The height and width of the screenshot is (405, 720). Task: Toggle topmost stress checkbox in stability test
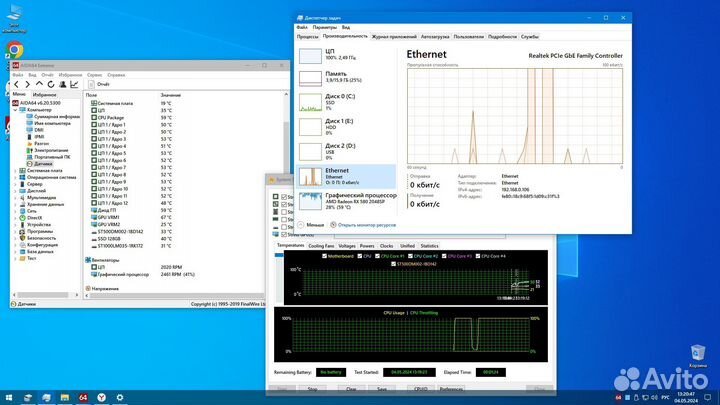(284, 197)
